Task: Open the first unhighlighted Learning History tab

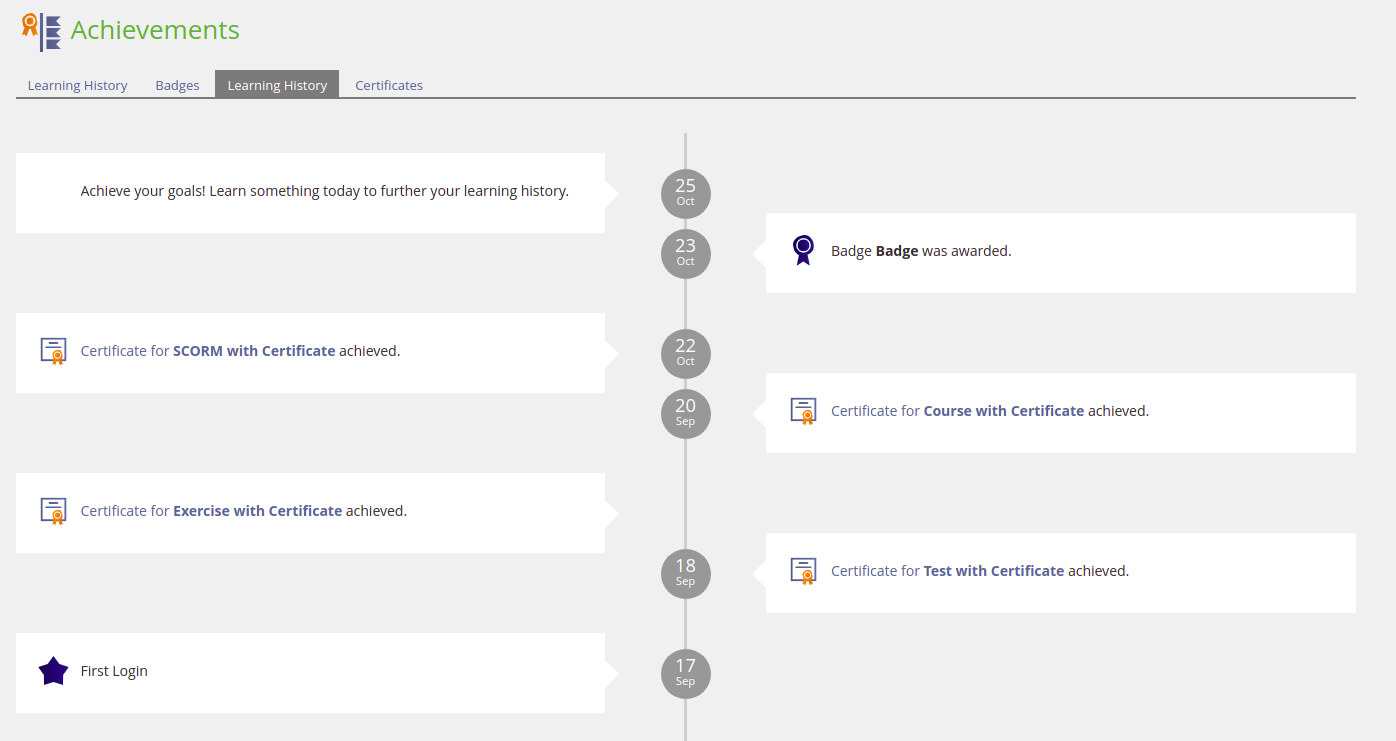Action: [77, 85]
